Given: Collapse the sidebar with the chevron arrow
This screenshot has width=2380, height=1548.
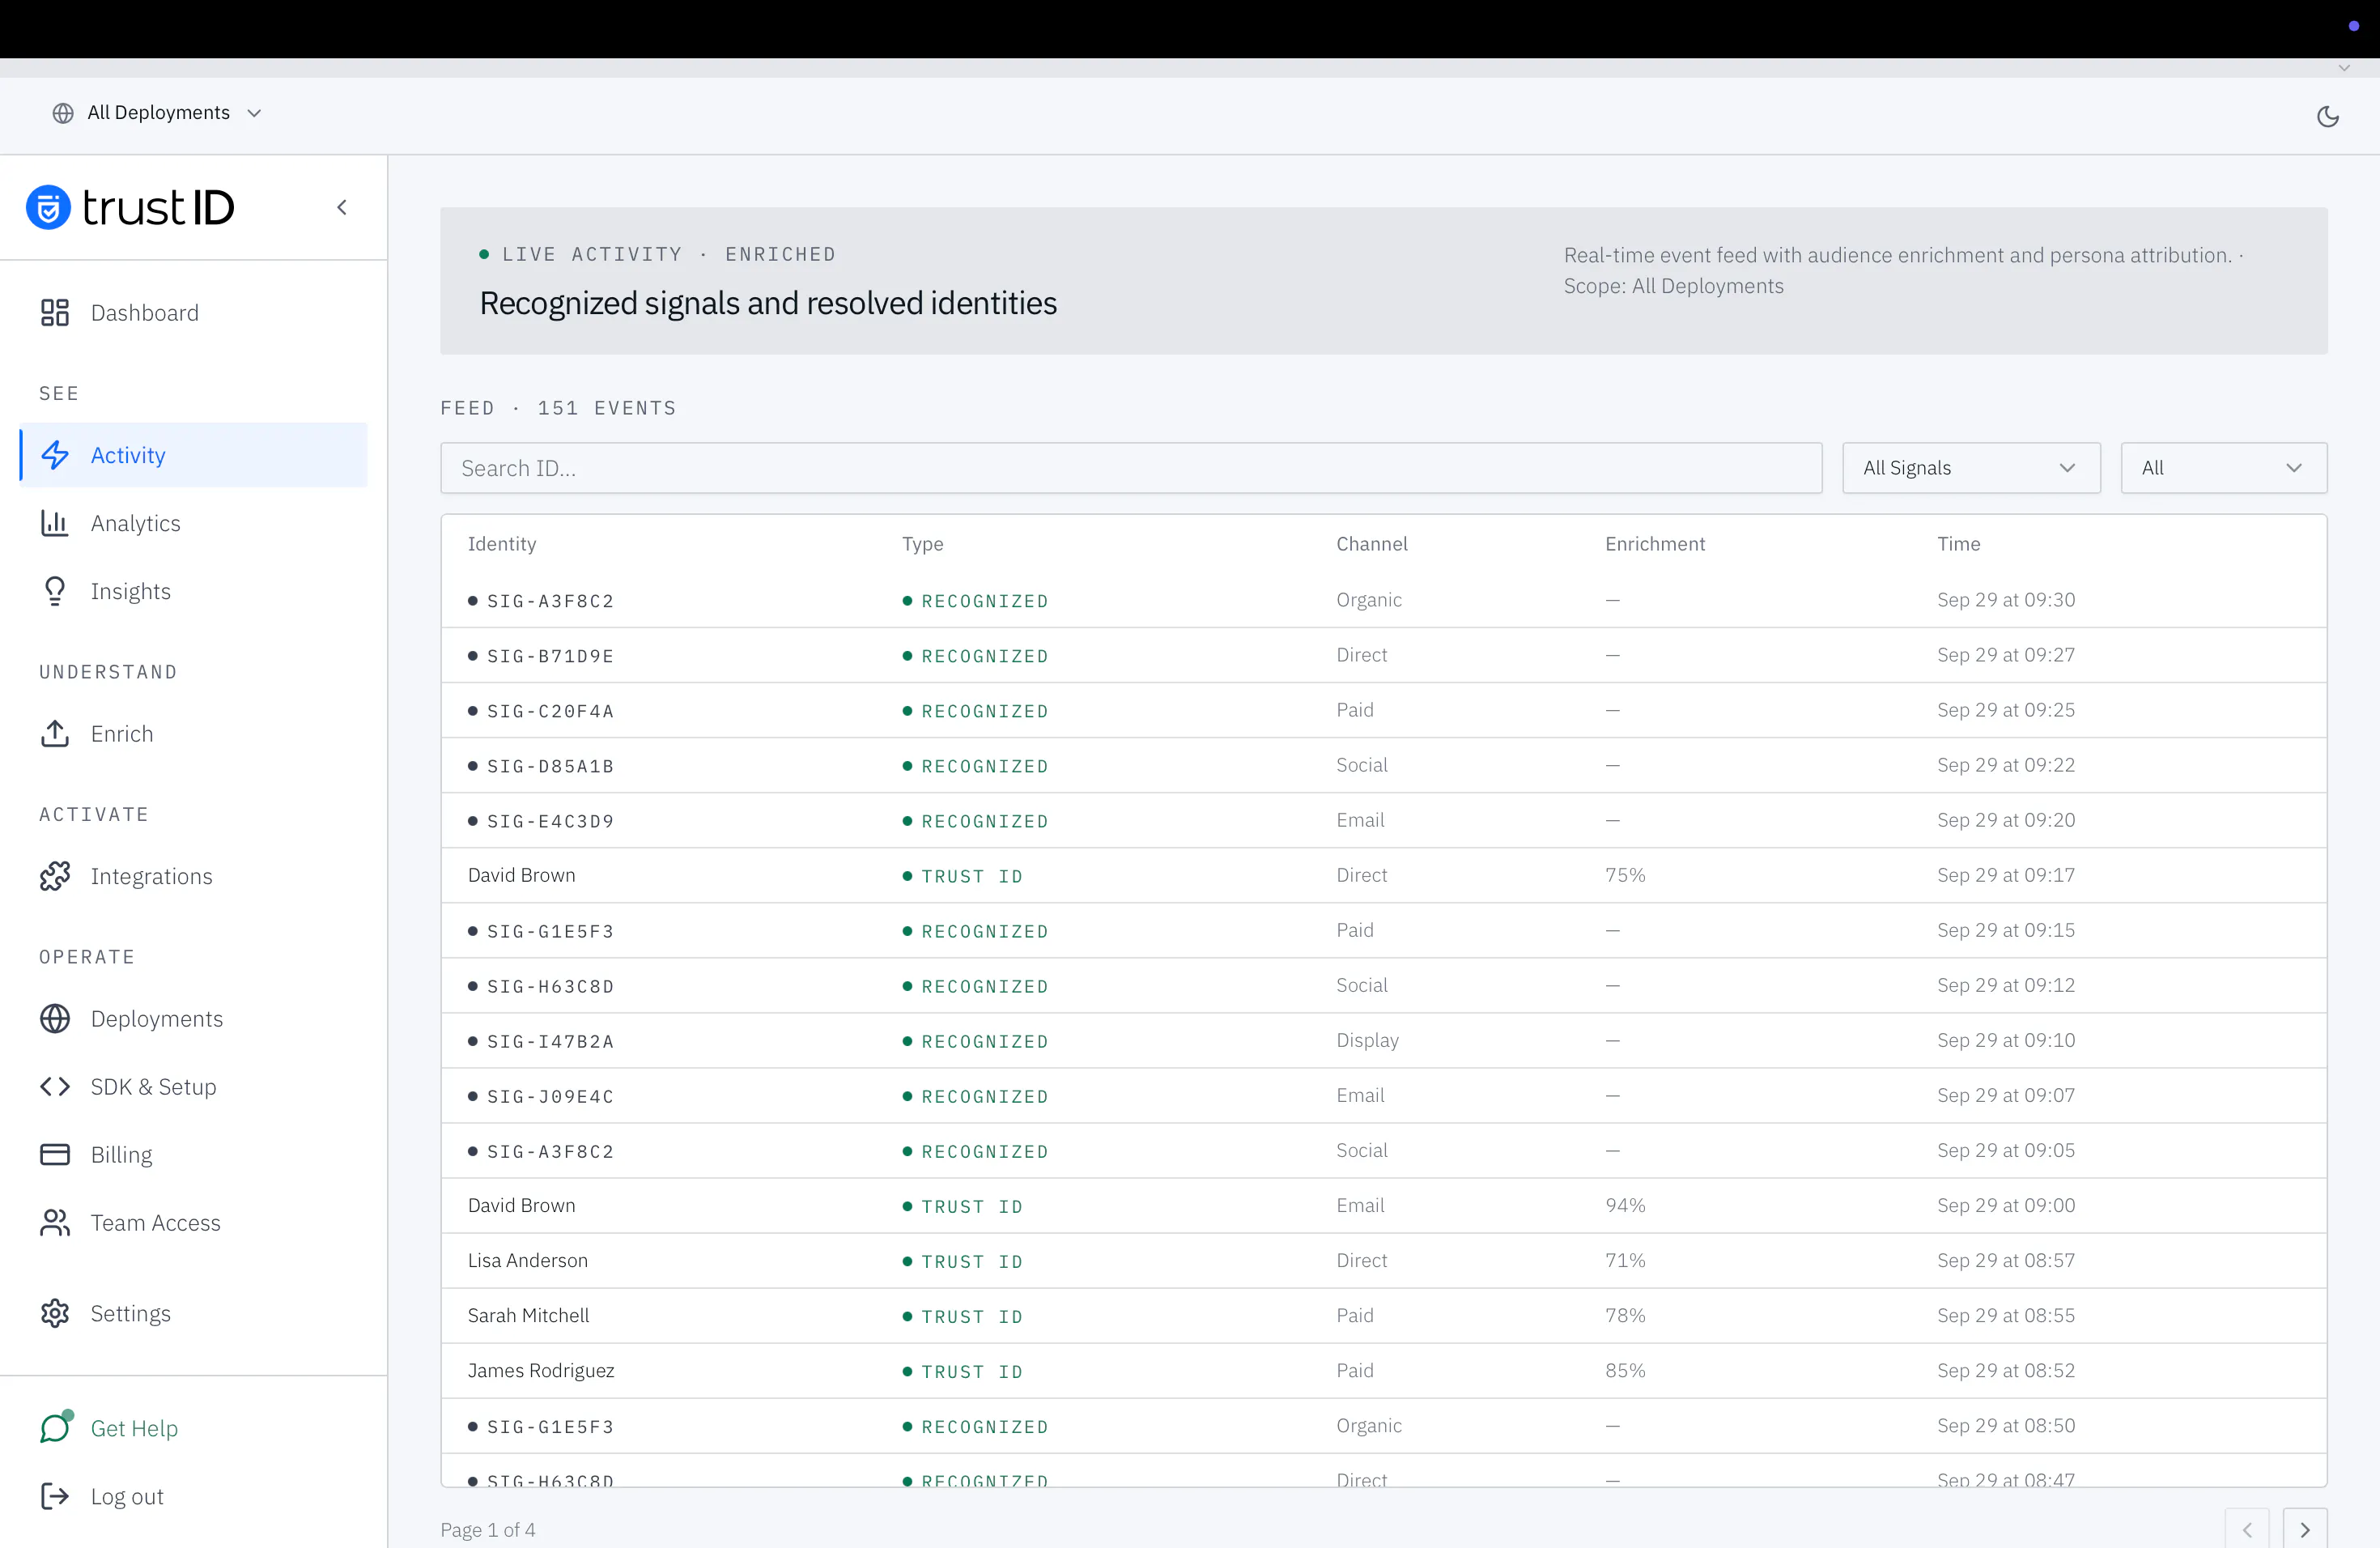Looking at the screenshot, I should [342, 207].
